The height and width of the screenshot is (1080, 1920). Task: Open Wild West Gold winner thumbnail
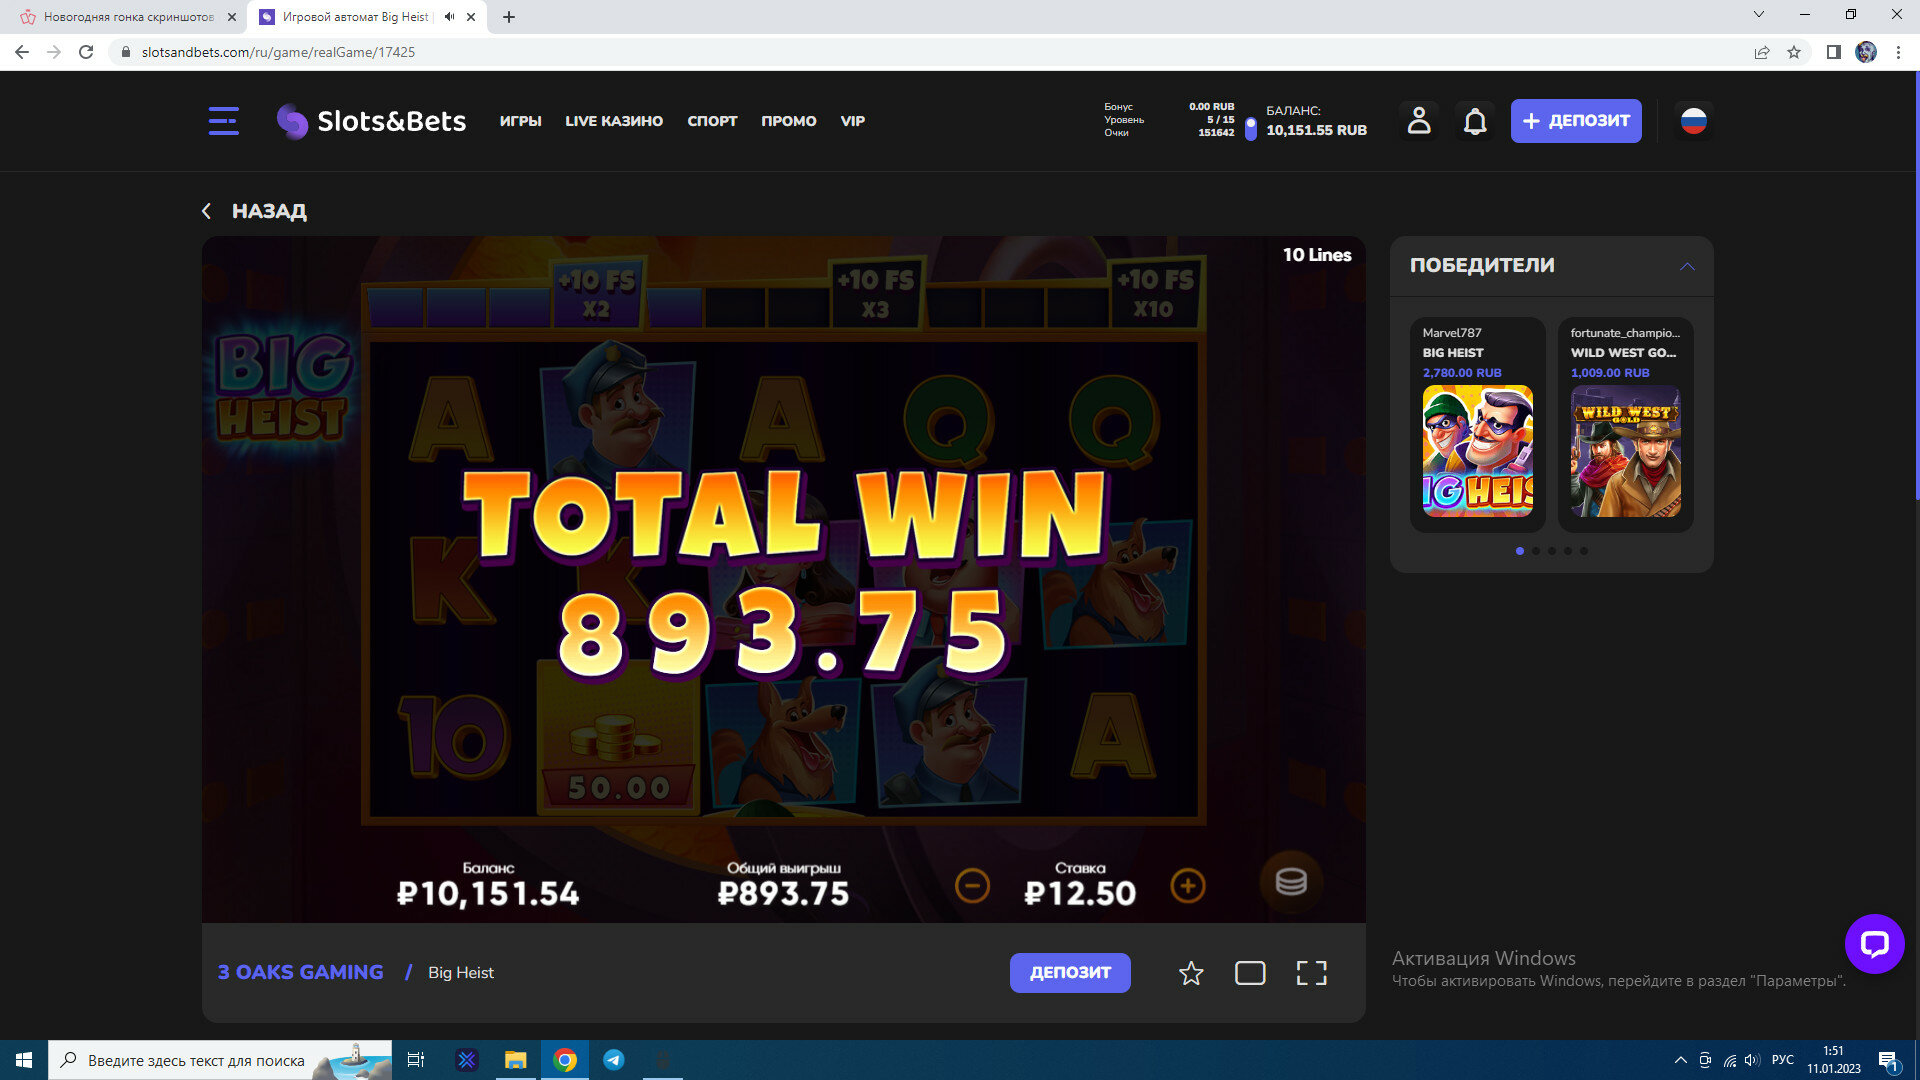coord(1625,451)
